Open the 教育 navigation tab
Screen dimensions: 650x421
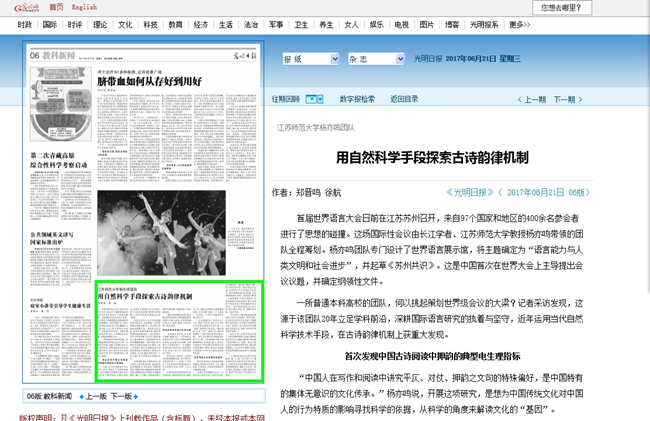(175, 22)
